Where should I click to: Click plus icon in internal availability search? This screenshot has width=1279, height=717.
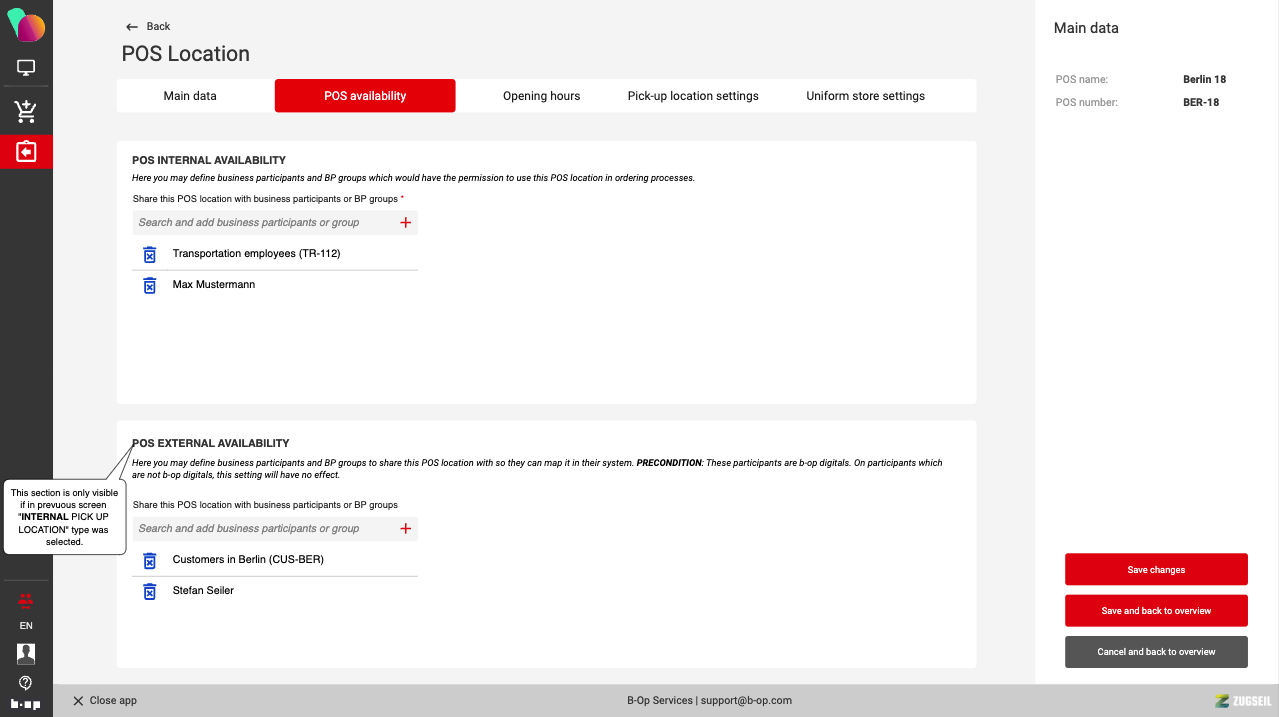[x=405, y=223]
